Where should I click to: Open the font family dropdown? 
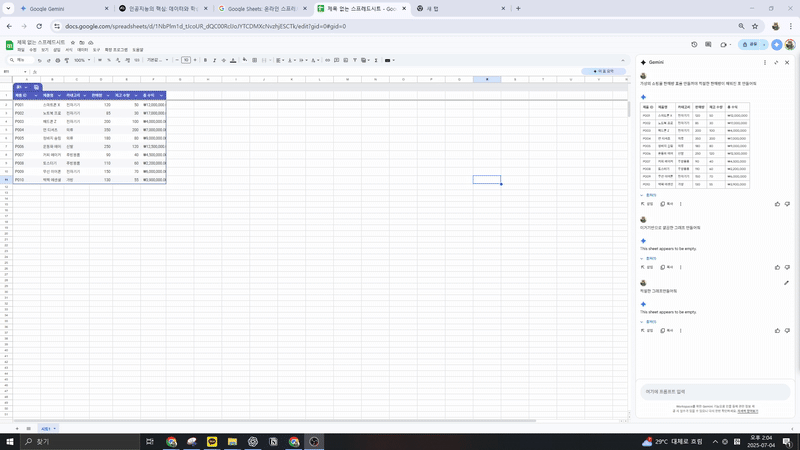point(157,60)
